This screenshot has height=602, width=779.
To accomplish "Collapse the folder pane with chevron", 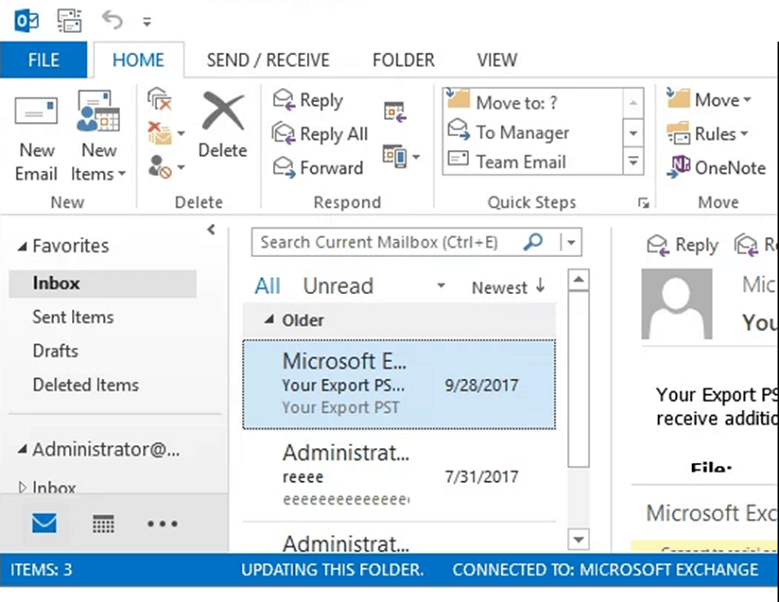I will coord(211,229).
